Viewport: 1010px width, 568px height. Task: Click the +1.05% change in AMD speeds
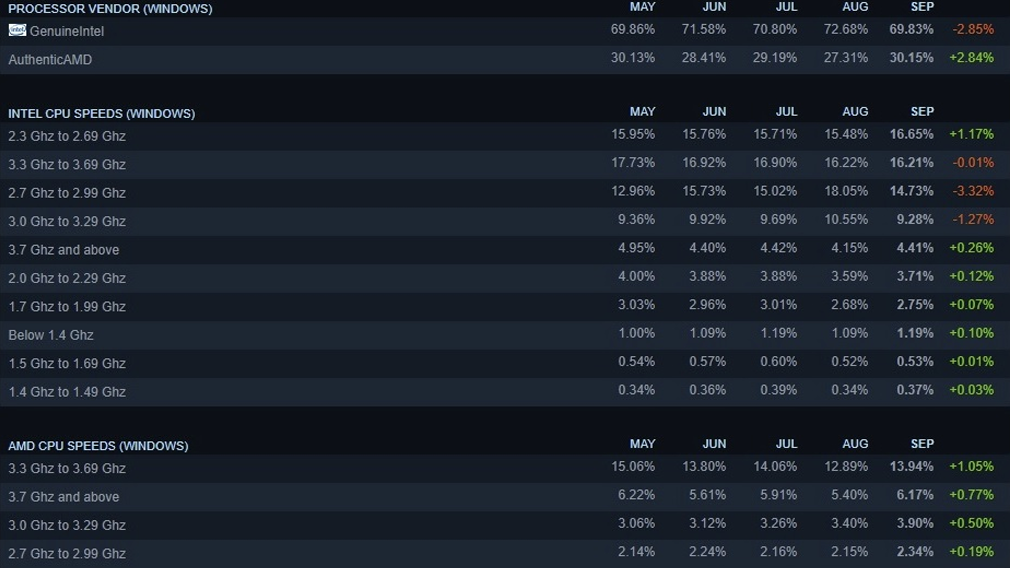click(971, 467)
